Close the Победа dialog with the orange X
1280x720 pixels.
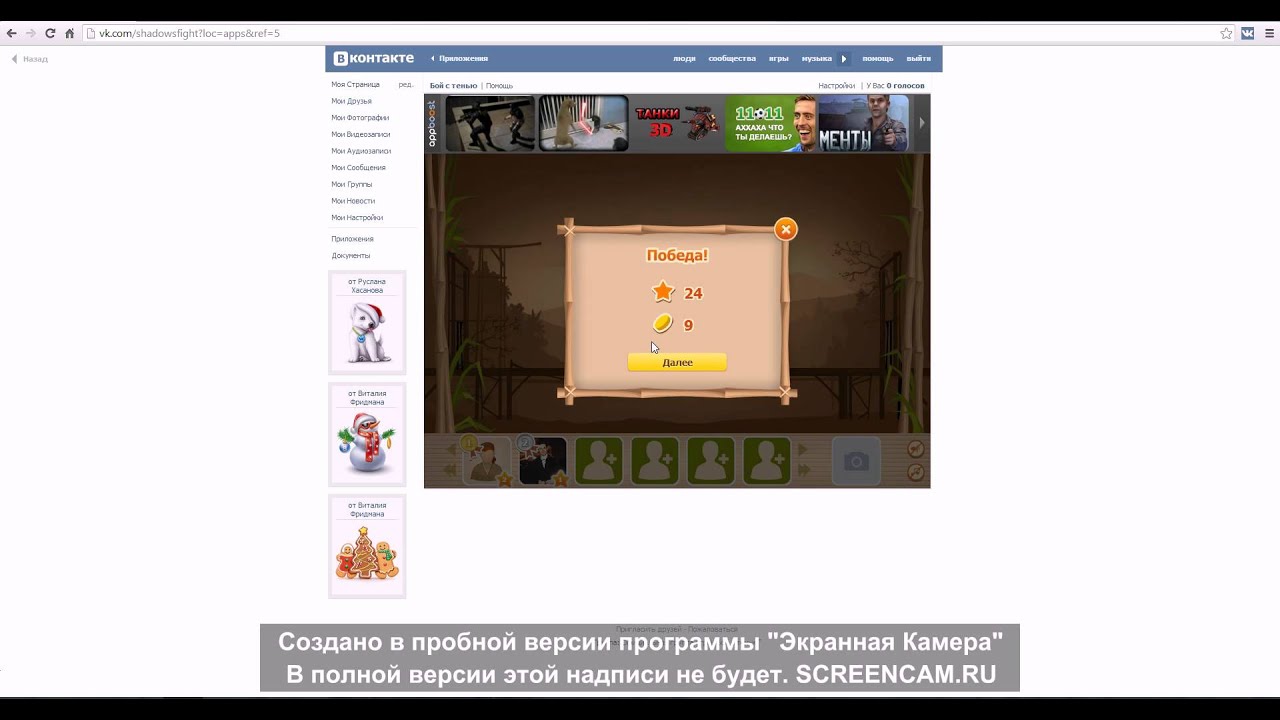786,229
